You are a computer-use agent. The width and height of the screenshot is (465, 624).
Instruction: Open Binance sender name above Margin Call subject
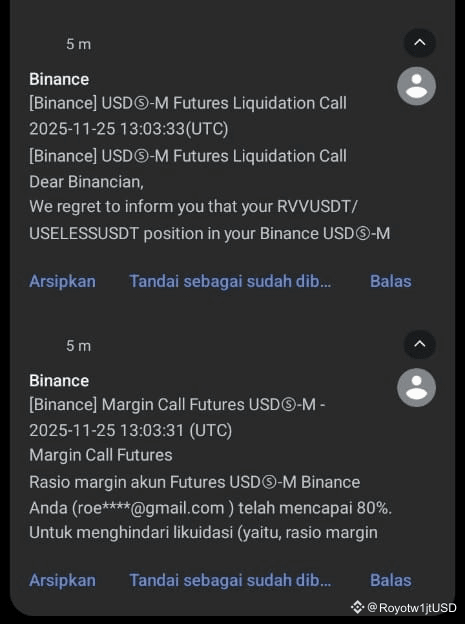pos(59,381)
